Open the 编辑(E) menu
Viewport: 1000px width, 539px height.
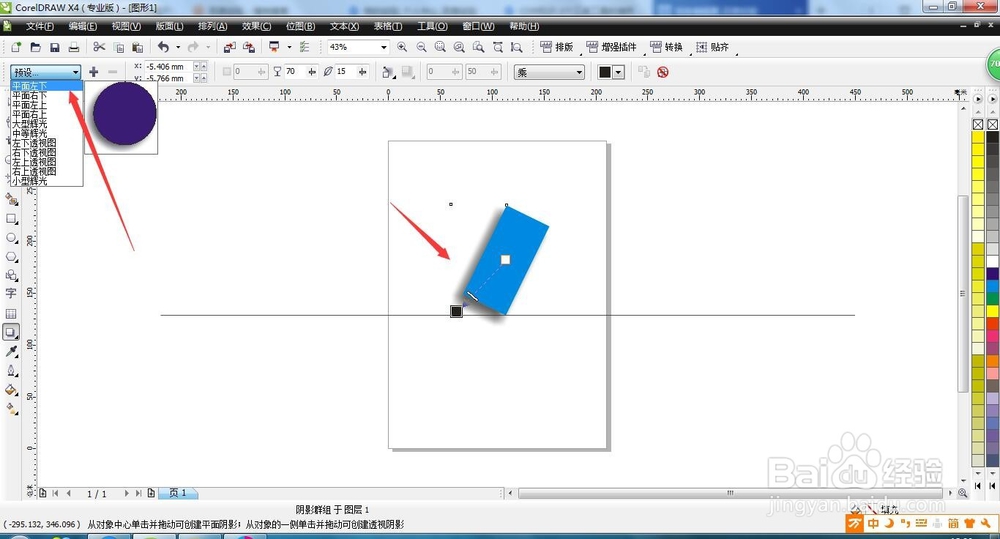point(83,26)
